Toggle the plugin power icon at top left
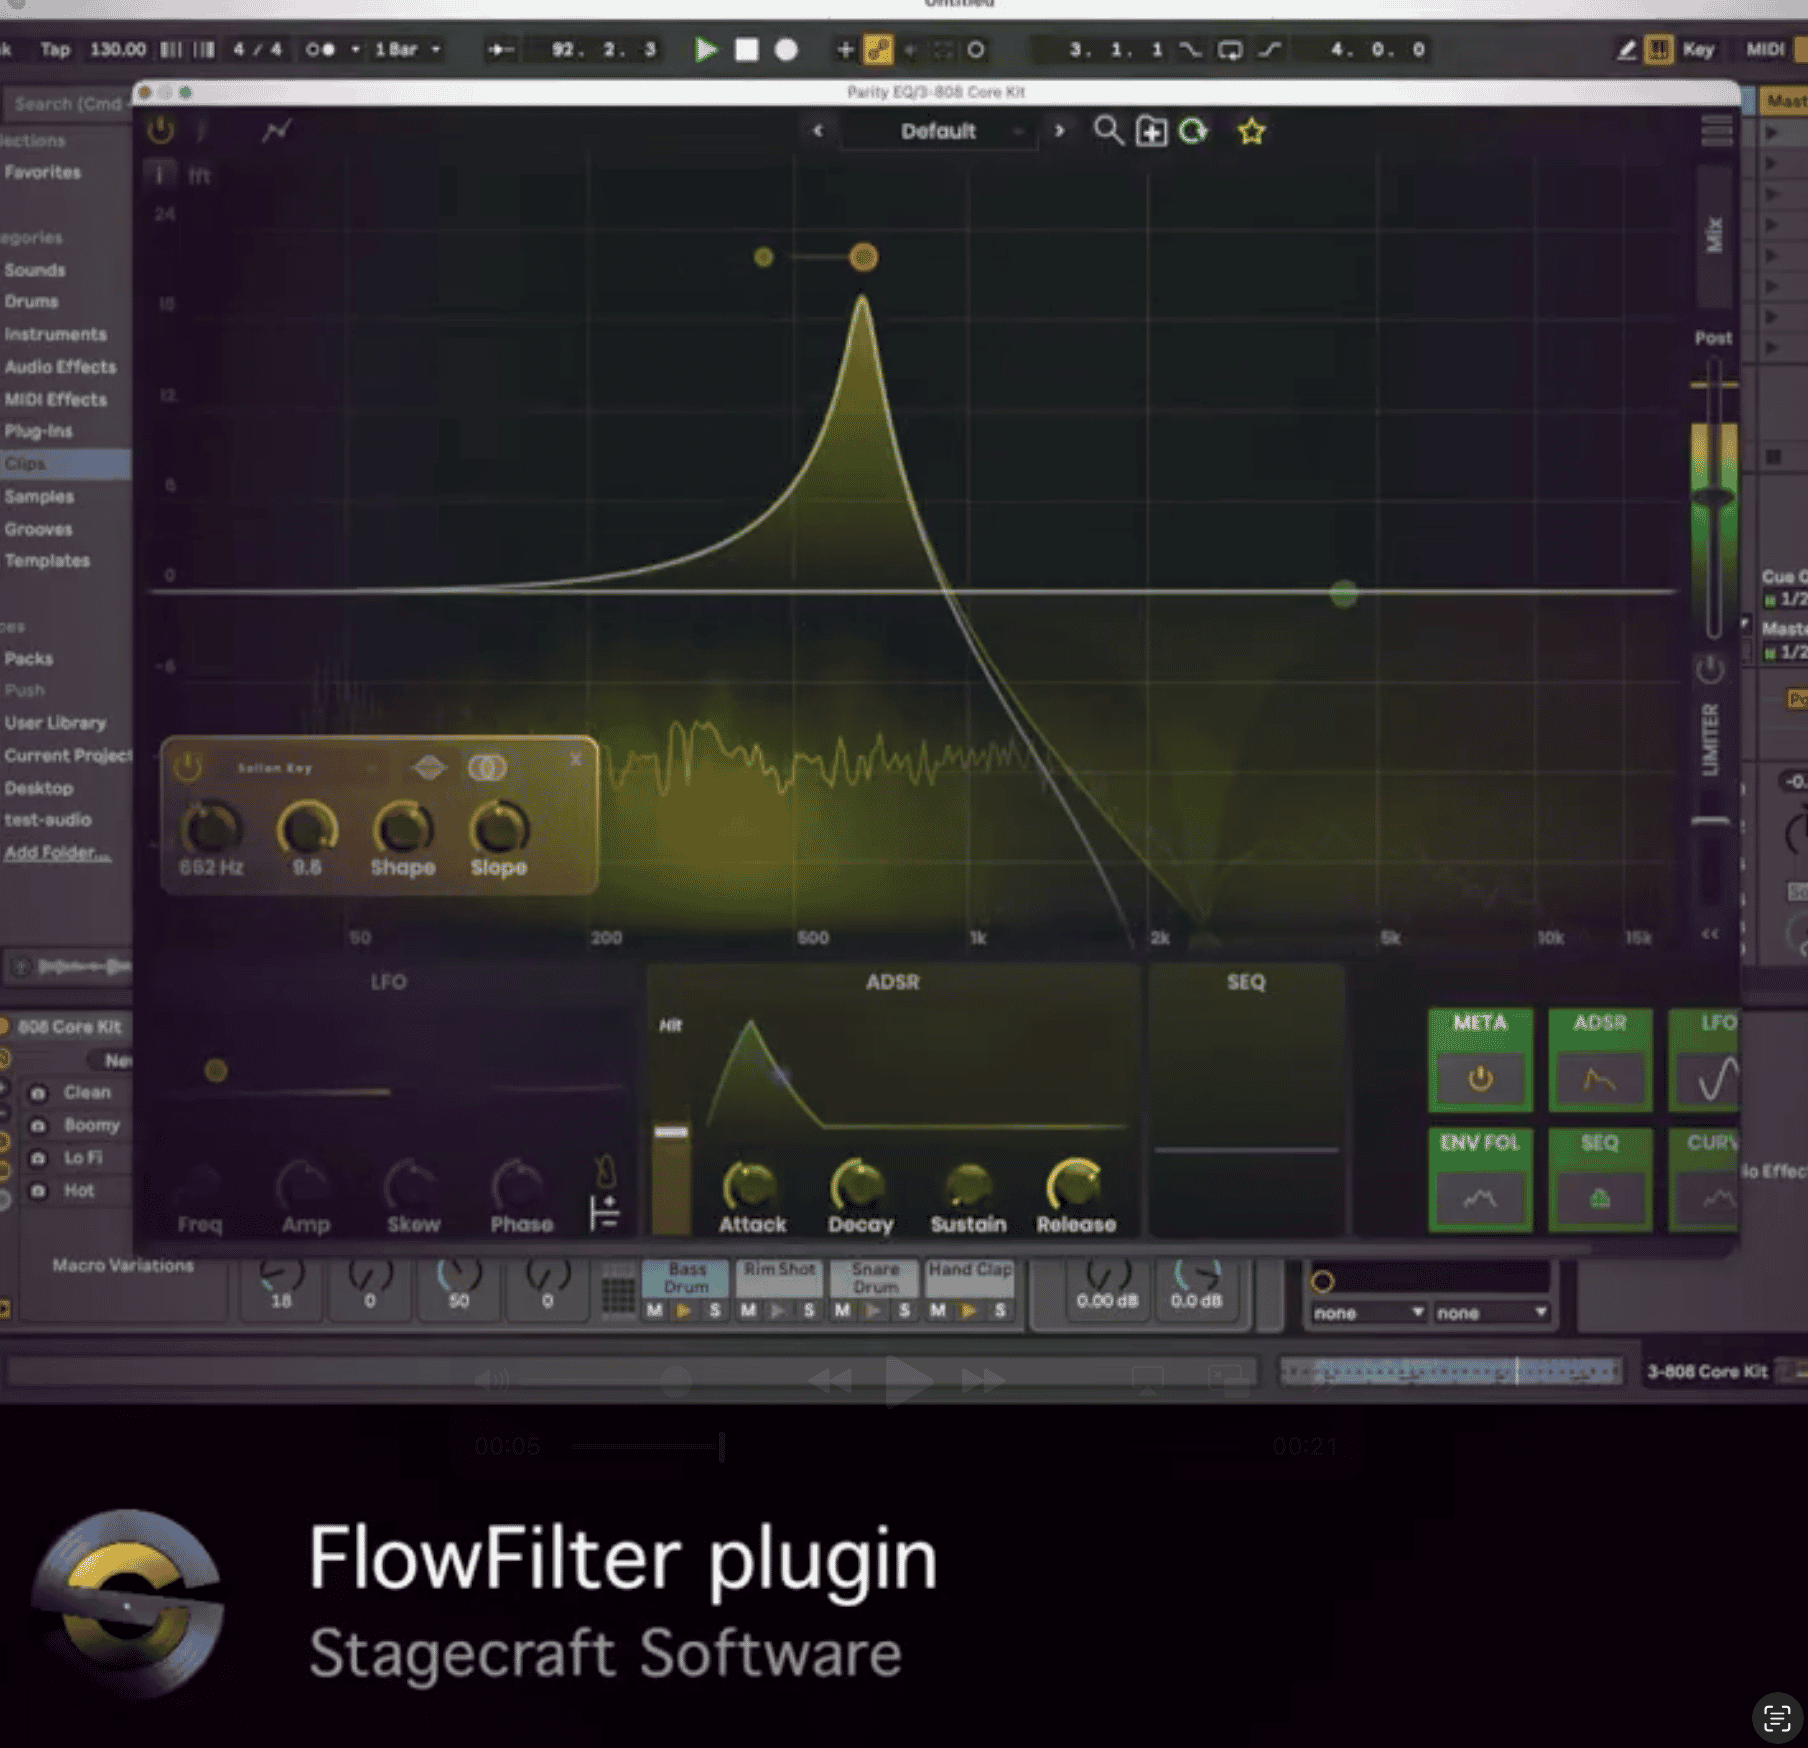Image resolution: width=1808 pixels, height=1748 pixels. (x=161, y=130)
